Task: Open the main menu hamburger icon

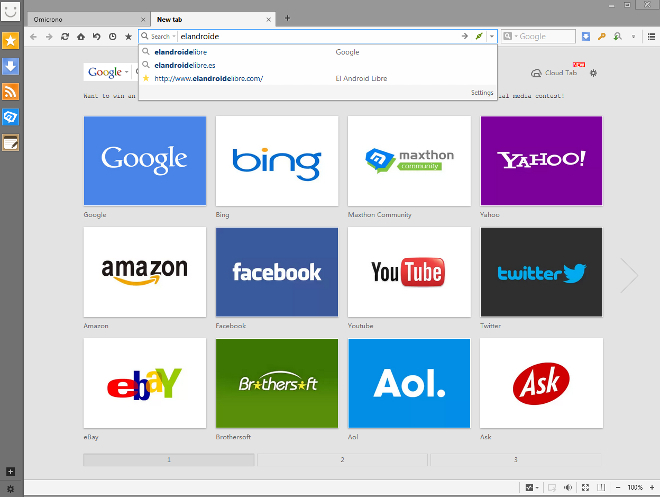Action: coord(651,37)
